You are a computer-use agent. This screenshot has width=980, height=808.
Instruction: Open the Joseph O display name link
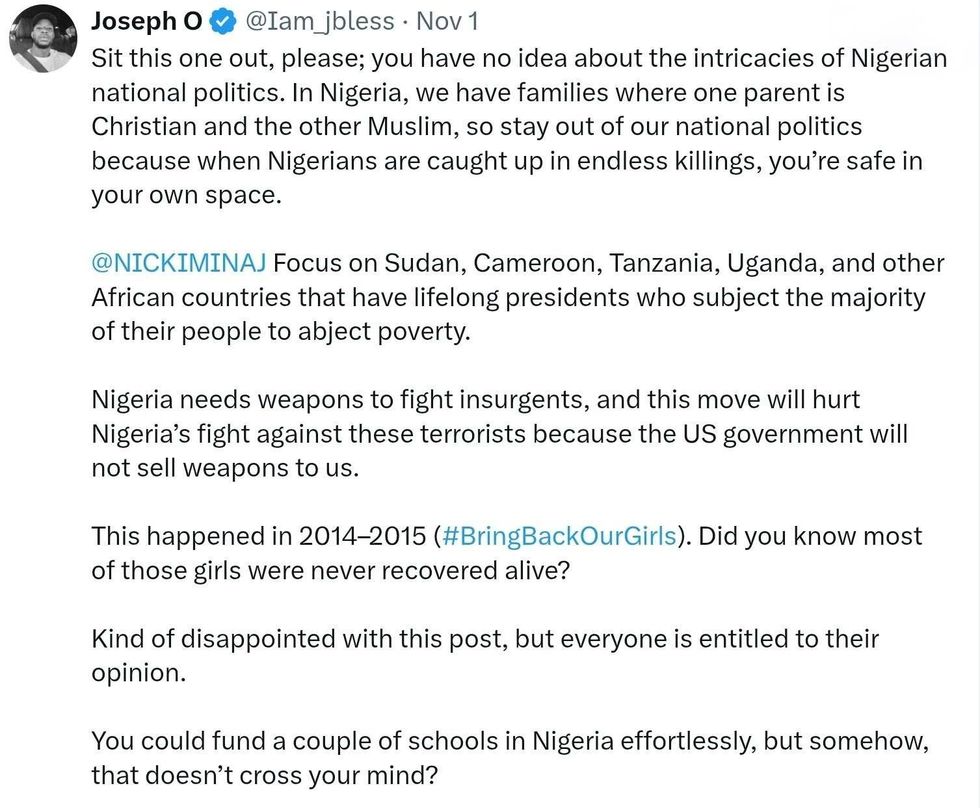146,21
